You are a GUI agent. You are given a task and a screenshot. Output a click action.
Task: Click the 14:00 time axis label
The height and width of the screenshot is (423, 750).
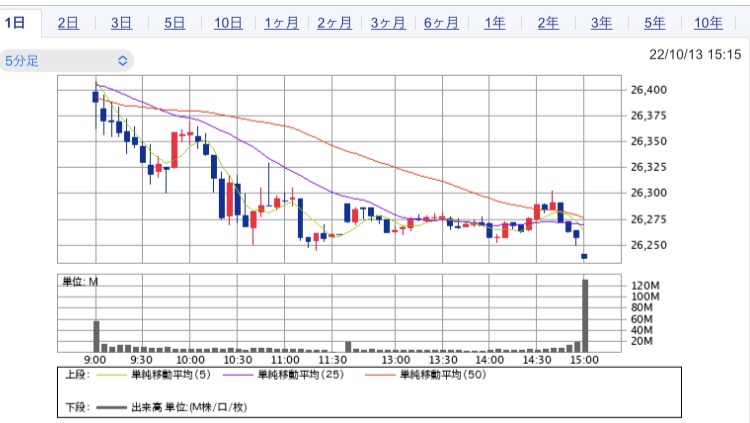tap(490, 360)
